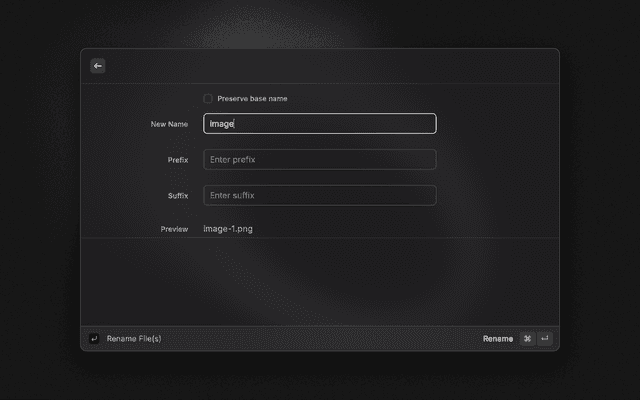Click the 'Enter suffix' placeholder text

coord(234,195)
